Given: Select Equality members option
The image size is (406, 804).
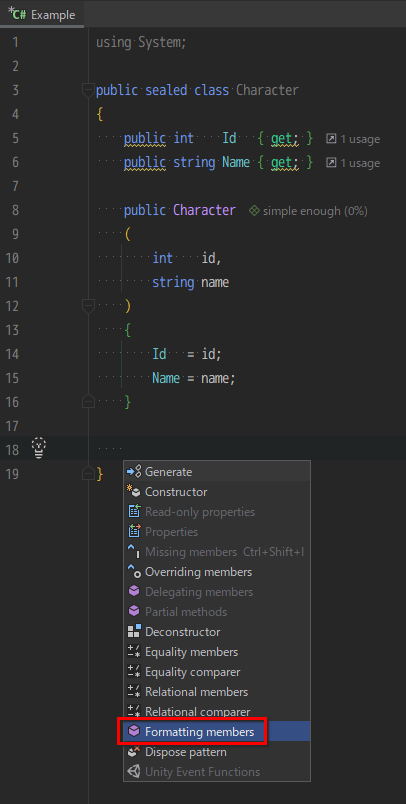Looking at the screenshot, I should [x=217, y=652].
